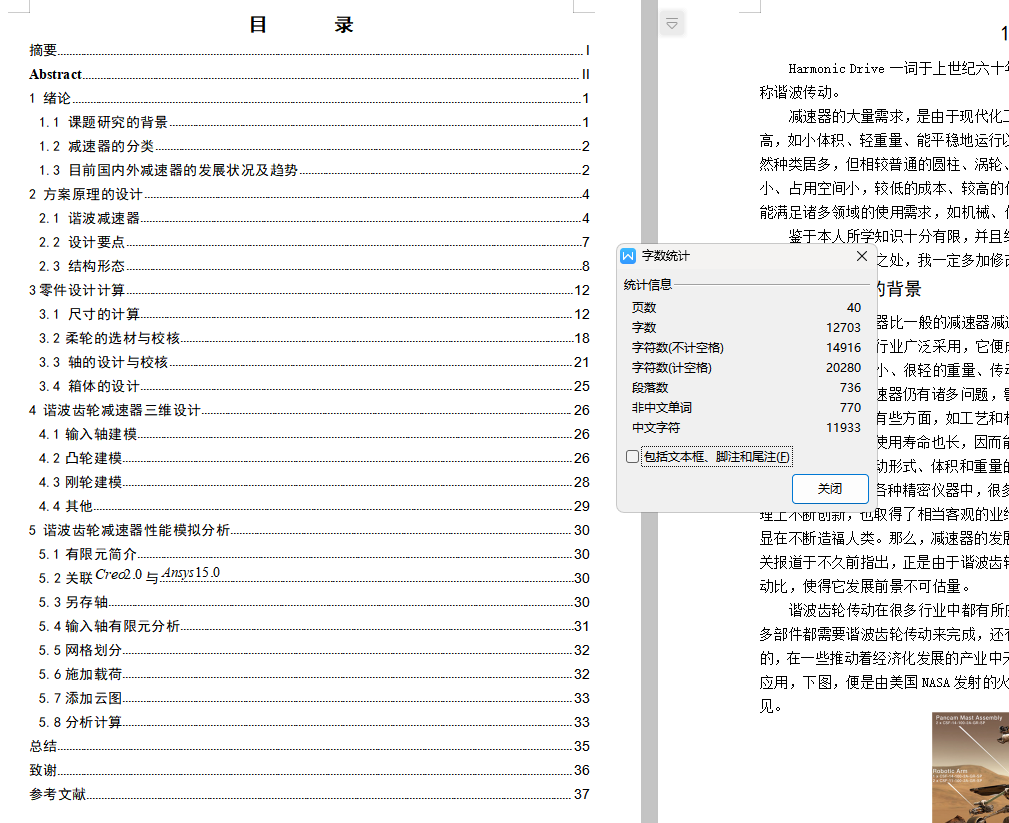
Task: Follow the Abstract link in the contents list
Action: coord(55,74)
